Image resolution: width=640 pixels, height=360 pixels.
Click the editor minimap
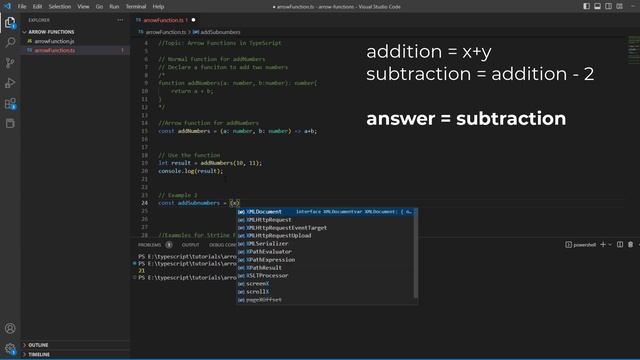[x=633, y=50]
